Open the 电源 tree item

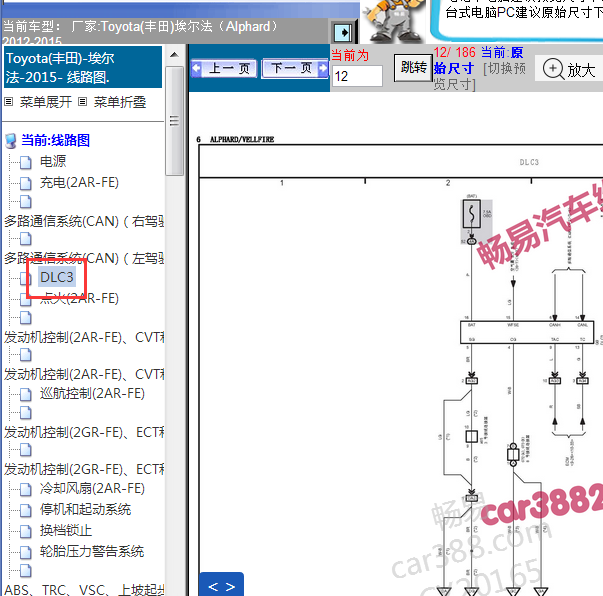tap(53, 161)
